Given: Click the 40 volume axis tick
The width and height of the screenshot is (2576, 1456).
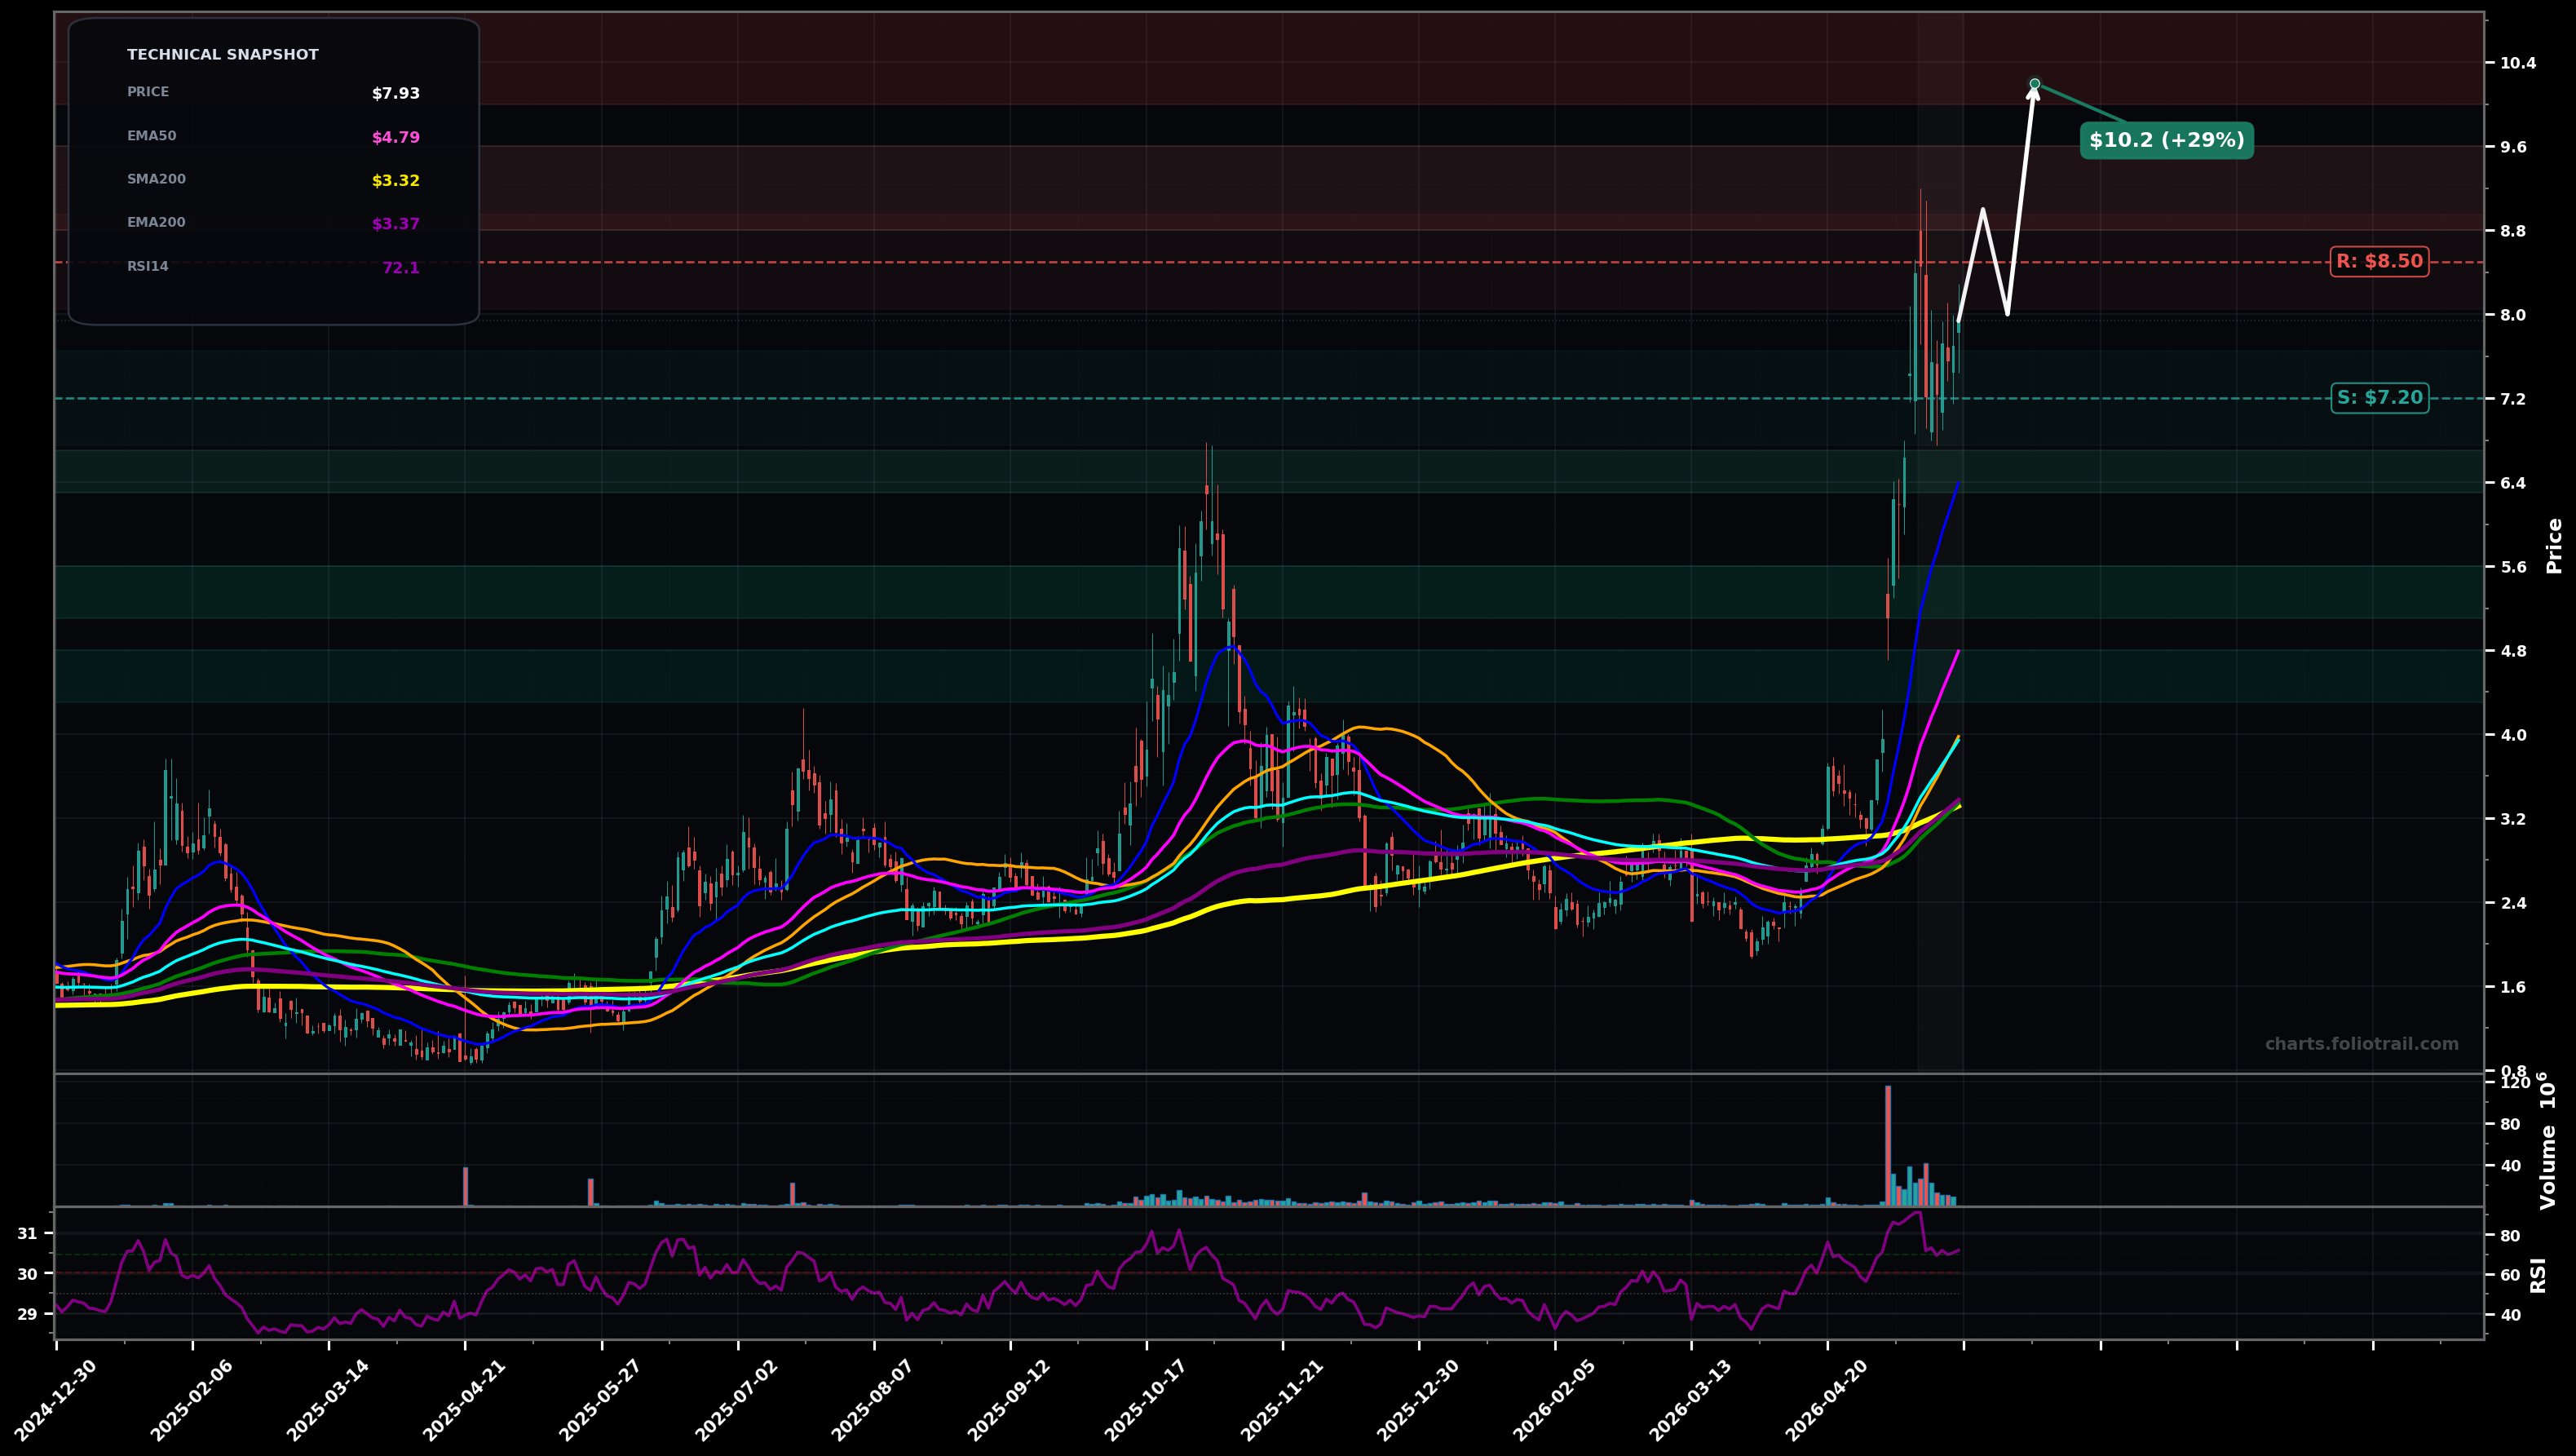Looking at the screenshot, I should coord(2510,1166).
